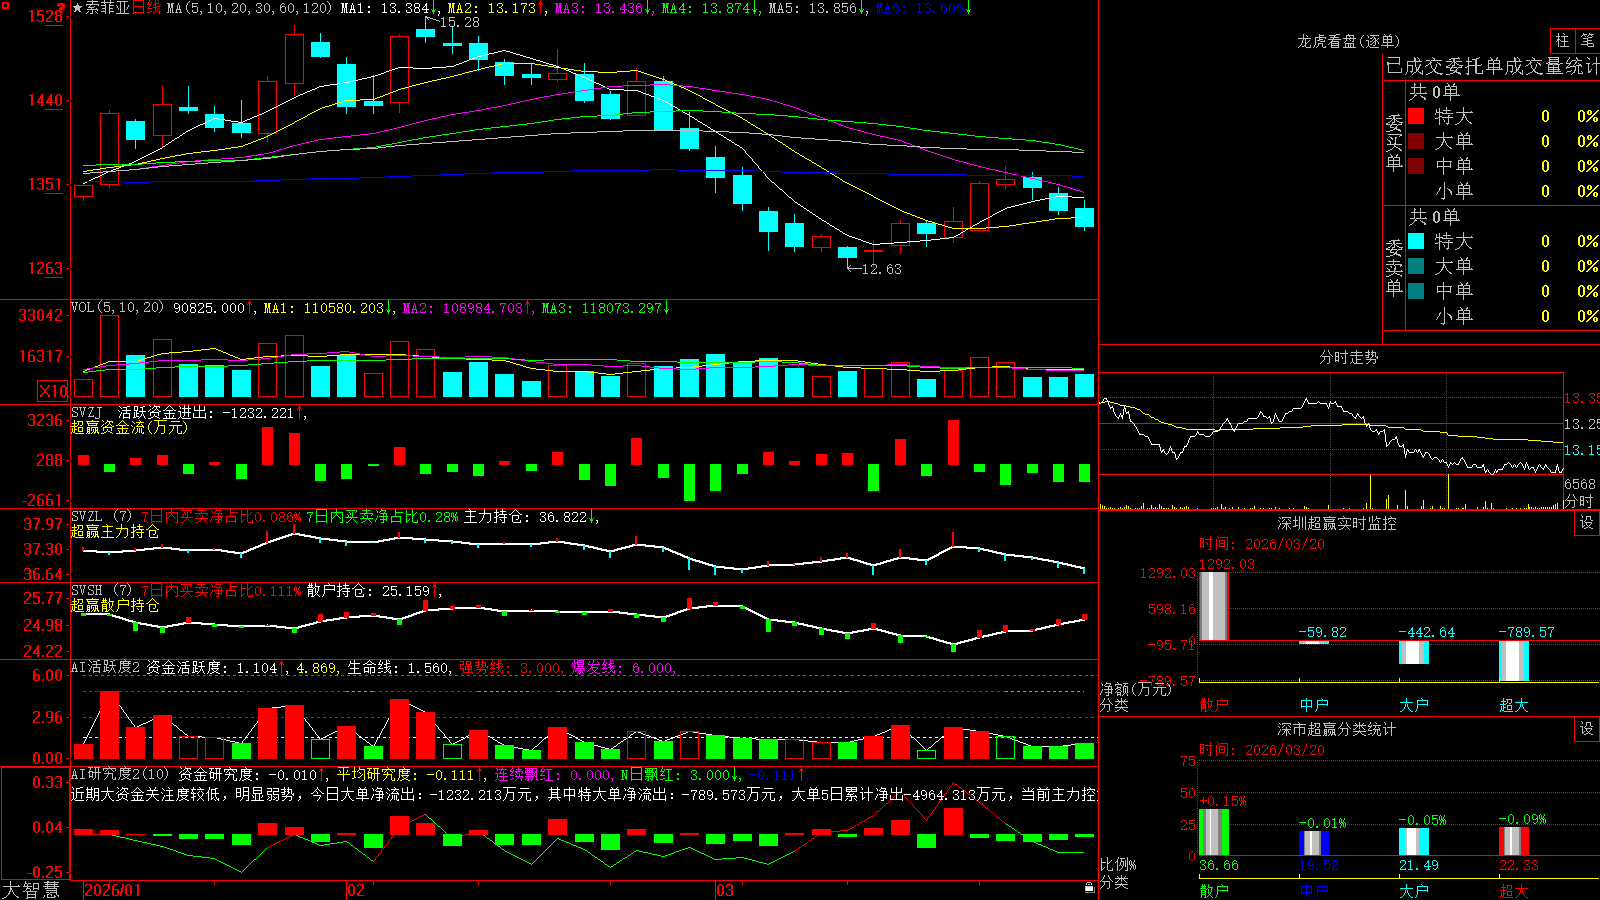Click the blue 中户 bar at 19.52
The height and width of the screenshot is (900, 1600).
[1314, 843]
